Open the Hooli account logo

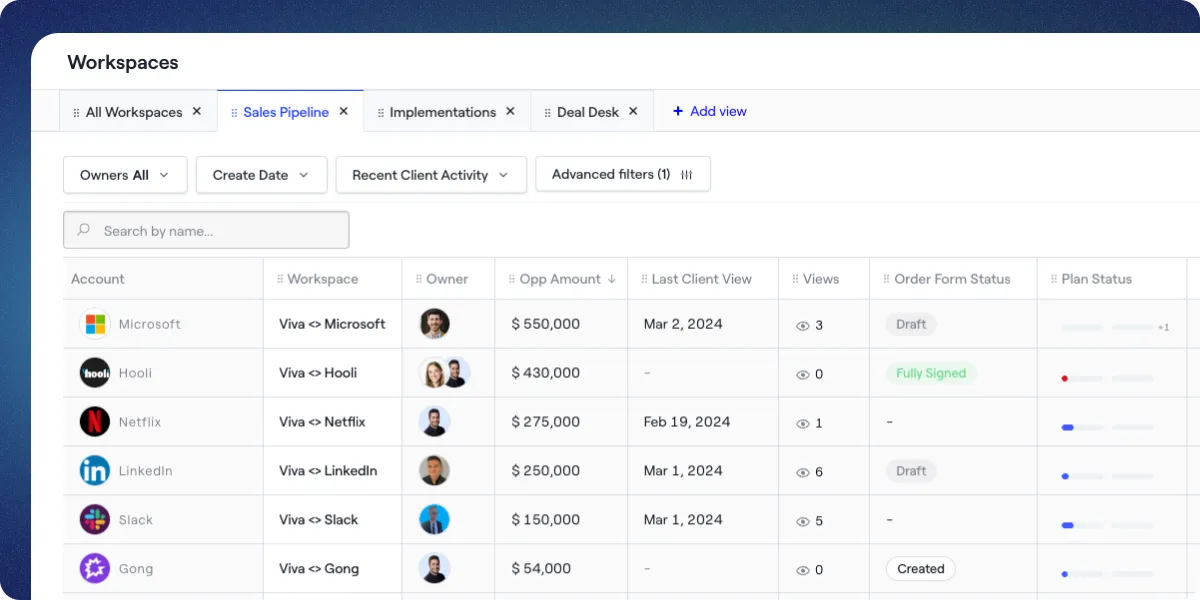pos(95,373)
